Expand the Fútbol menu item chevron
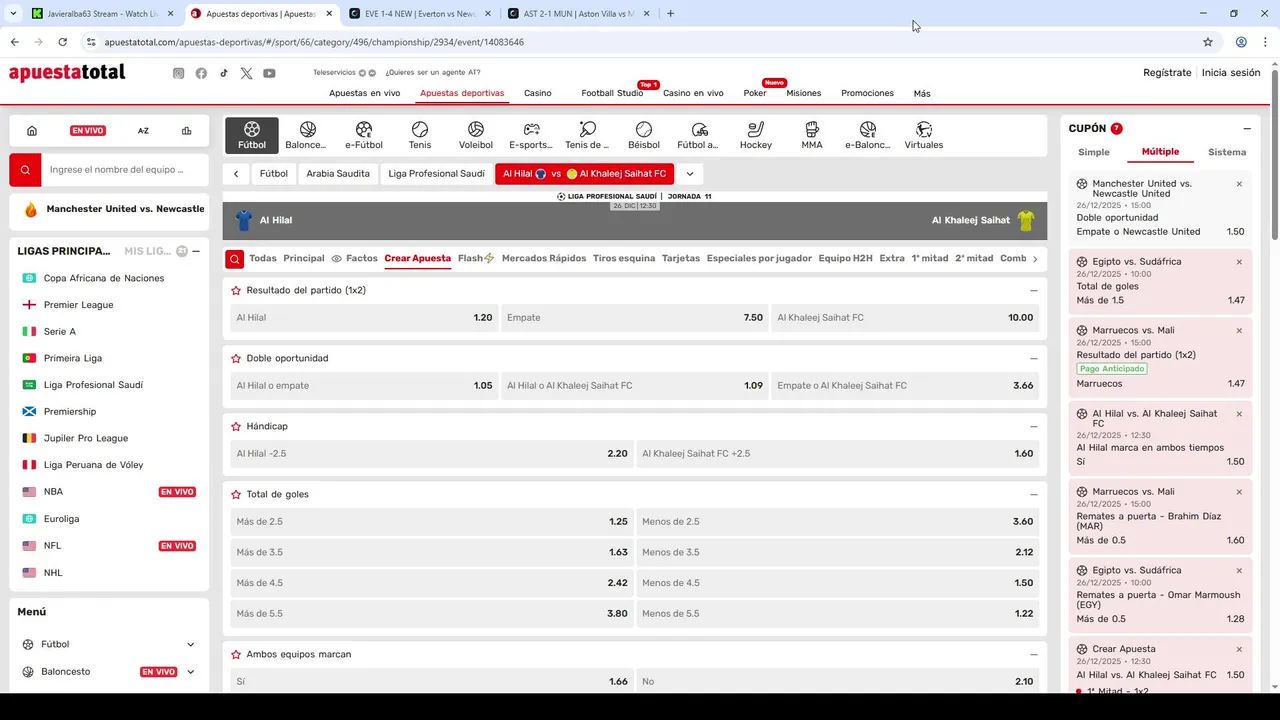This screenshot has height=720, width=1280. coord(190,645)
